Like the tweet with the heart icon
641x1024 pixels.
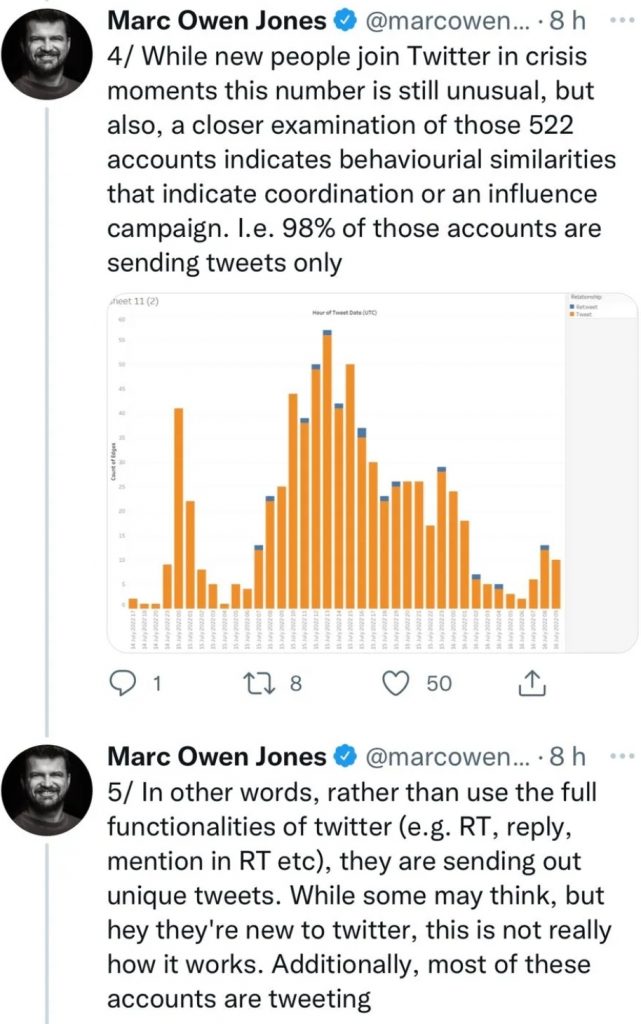[398, 683]
